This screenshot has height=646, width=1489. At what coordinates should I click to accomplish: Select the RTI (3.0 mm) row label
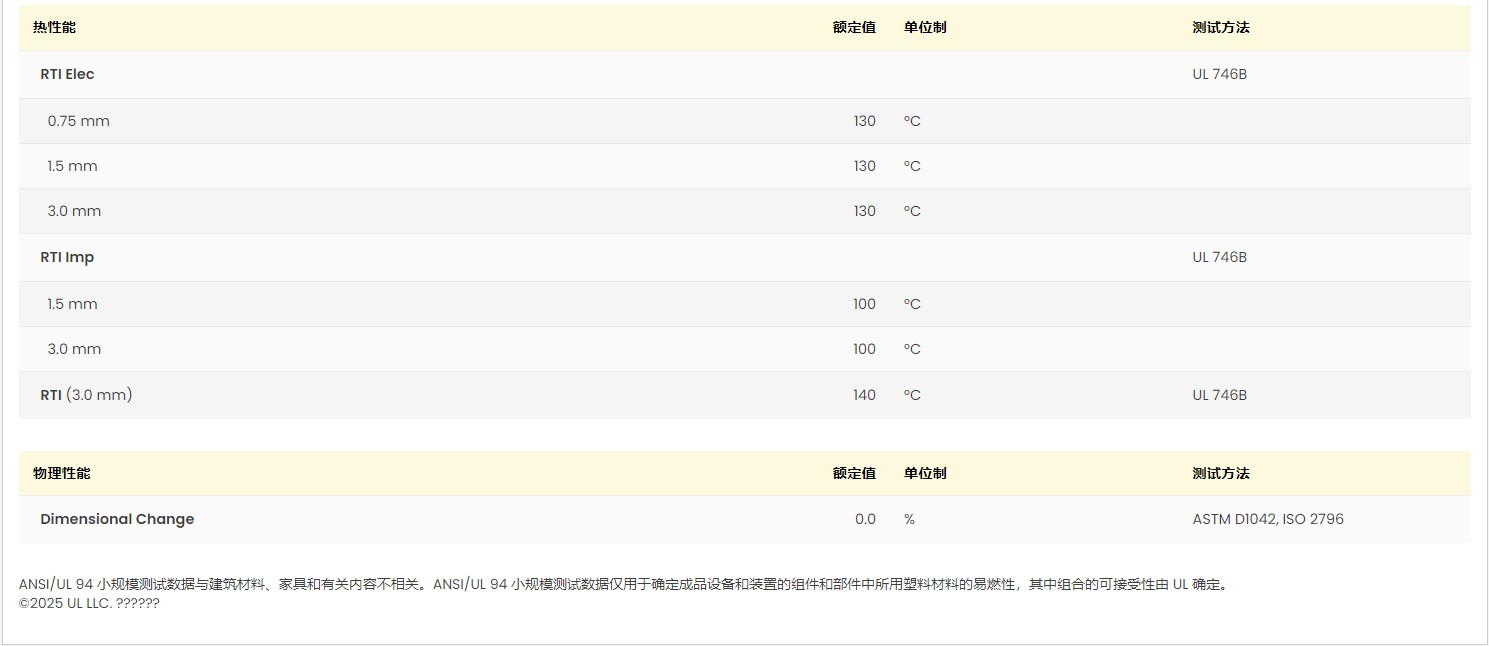(86, 395)
